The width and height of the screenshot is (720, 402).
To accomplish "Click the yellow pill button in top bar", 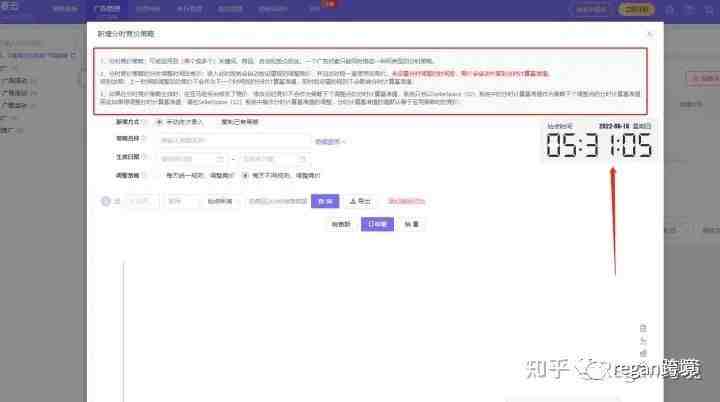I will [x=636, y=9].
